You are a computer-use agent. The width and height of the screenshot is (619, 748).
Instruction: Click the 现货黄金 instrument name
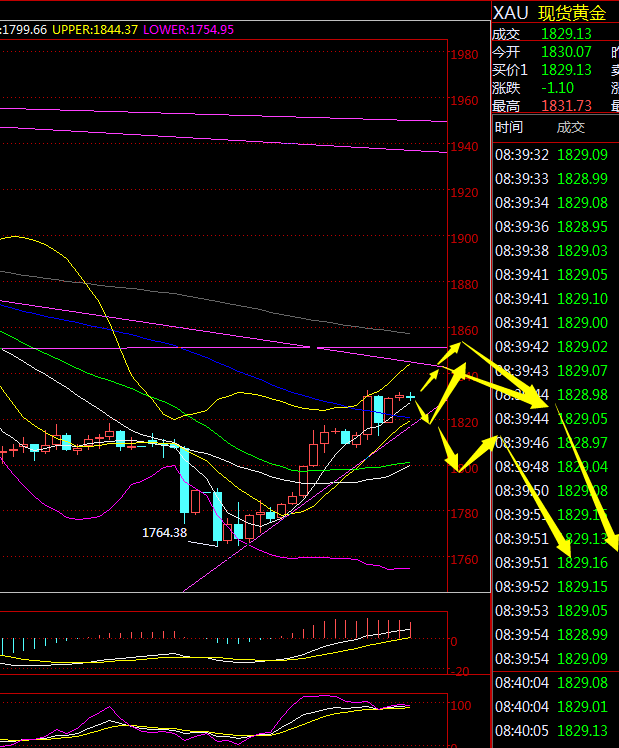coord(572,13)
